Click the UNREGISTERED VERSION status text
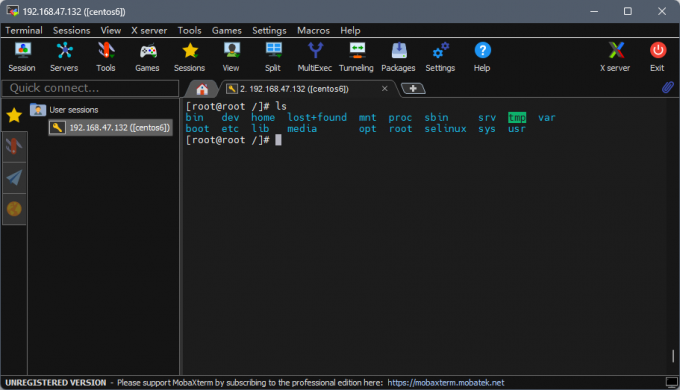The width and height of the screenshot is (680, 390). tap(56, 383)
